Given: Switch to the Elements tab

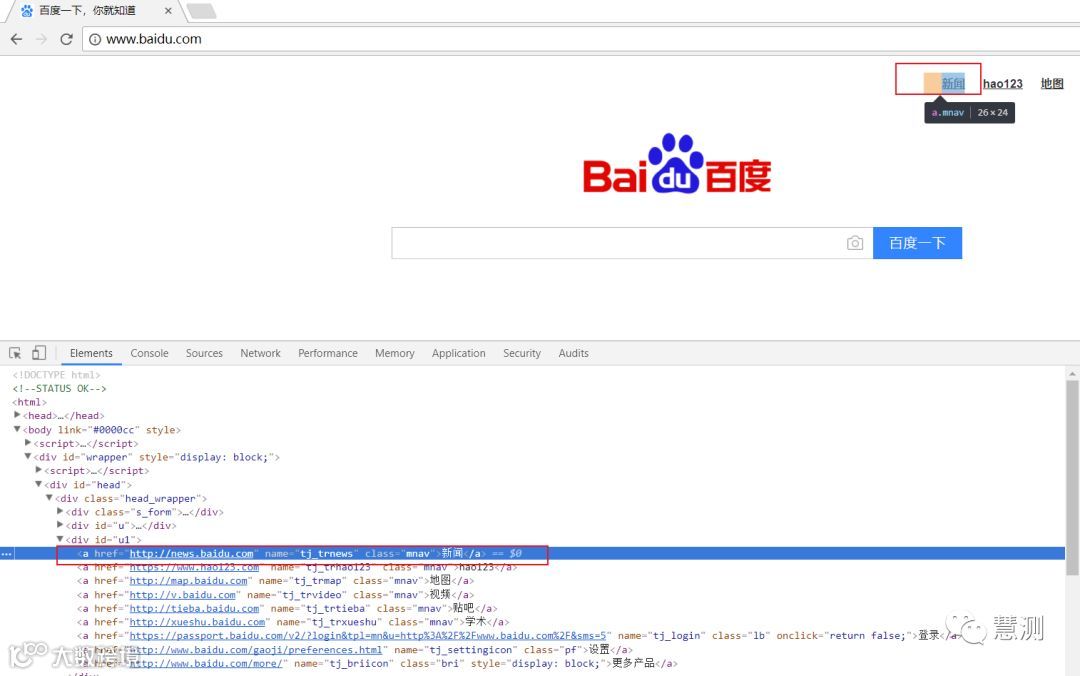Looking at the screenshot, I should click(x=91, y=353).
